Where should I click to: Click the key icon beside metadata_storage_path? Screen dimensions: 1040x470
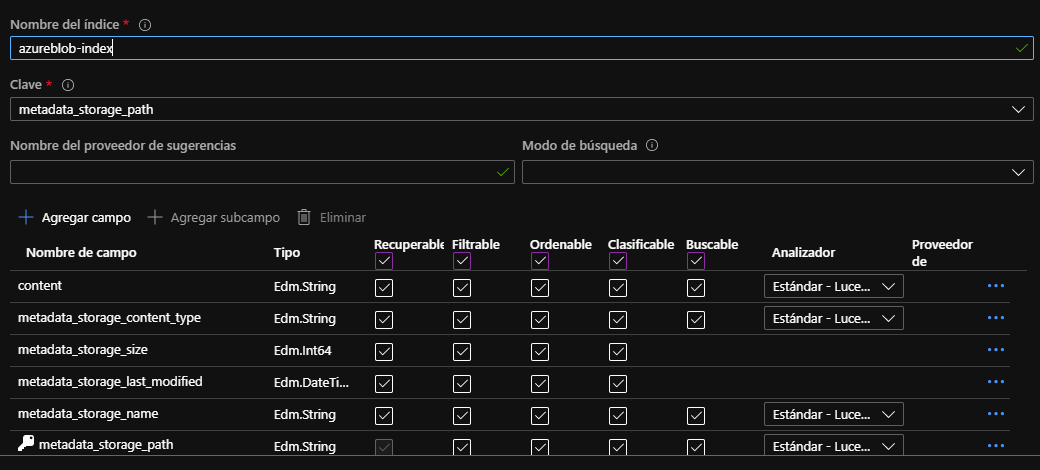26,444
